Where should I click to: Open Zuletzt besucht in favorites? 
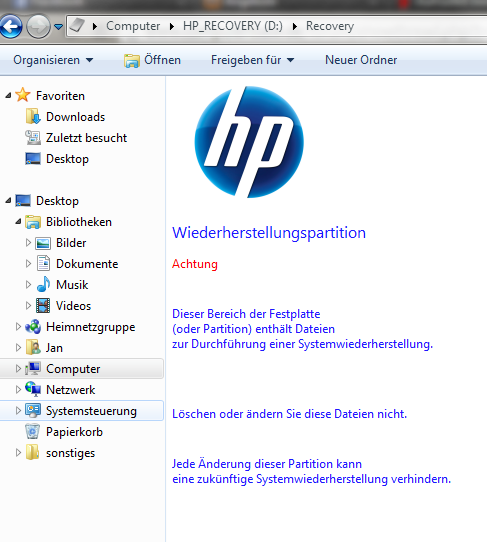pos(86,138)
